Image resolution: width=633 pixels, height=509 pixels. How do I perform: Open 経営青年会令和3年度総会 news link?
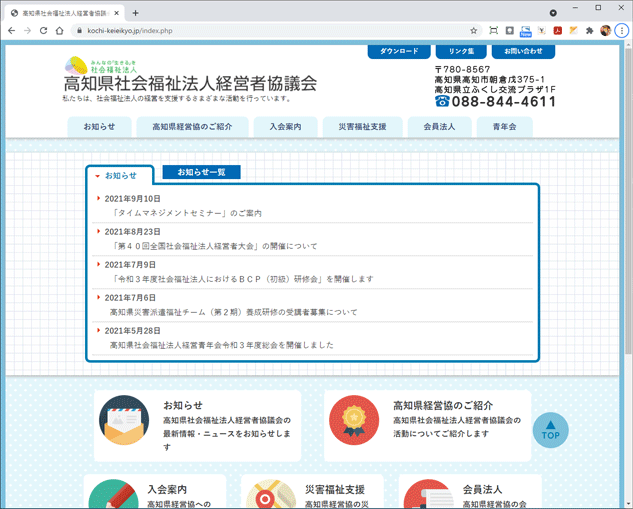[222, 345]
